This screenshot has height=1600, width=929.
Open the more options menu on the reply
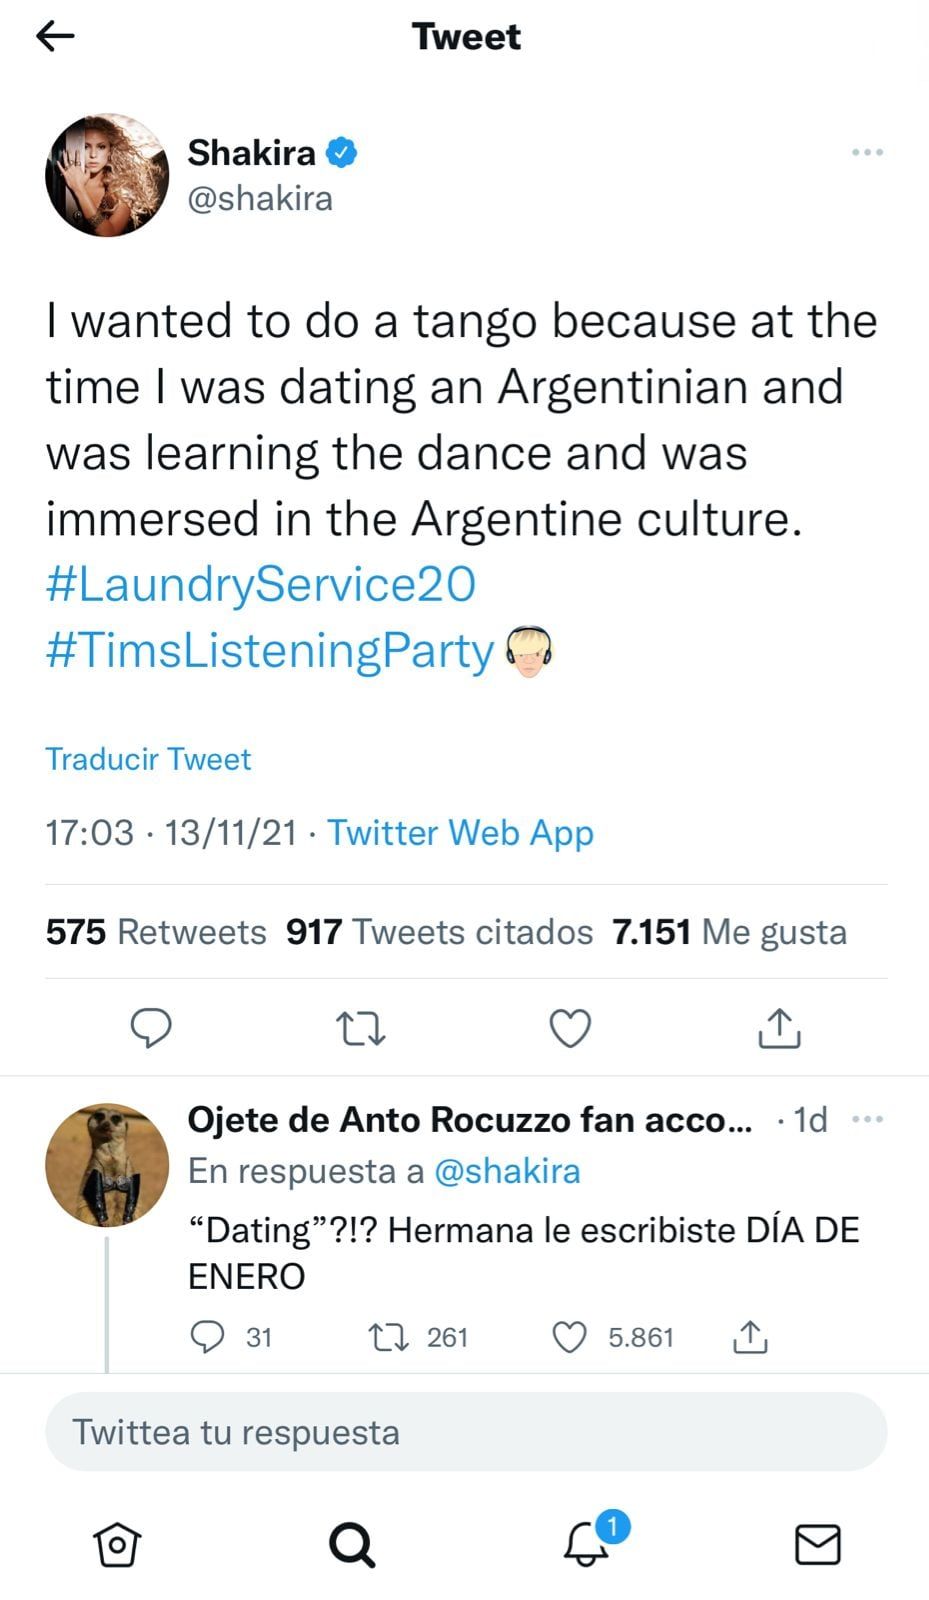click(868, 1120)
